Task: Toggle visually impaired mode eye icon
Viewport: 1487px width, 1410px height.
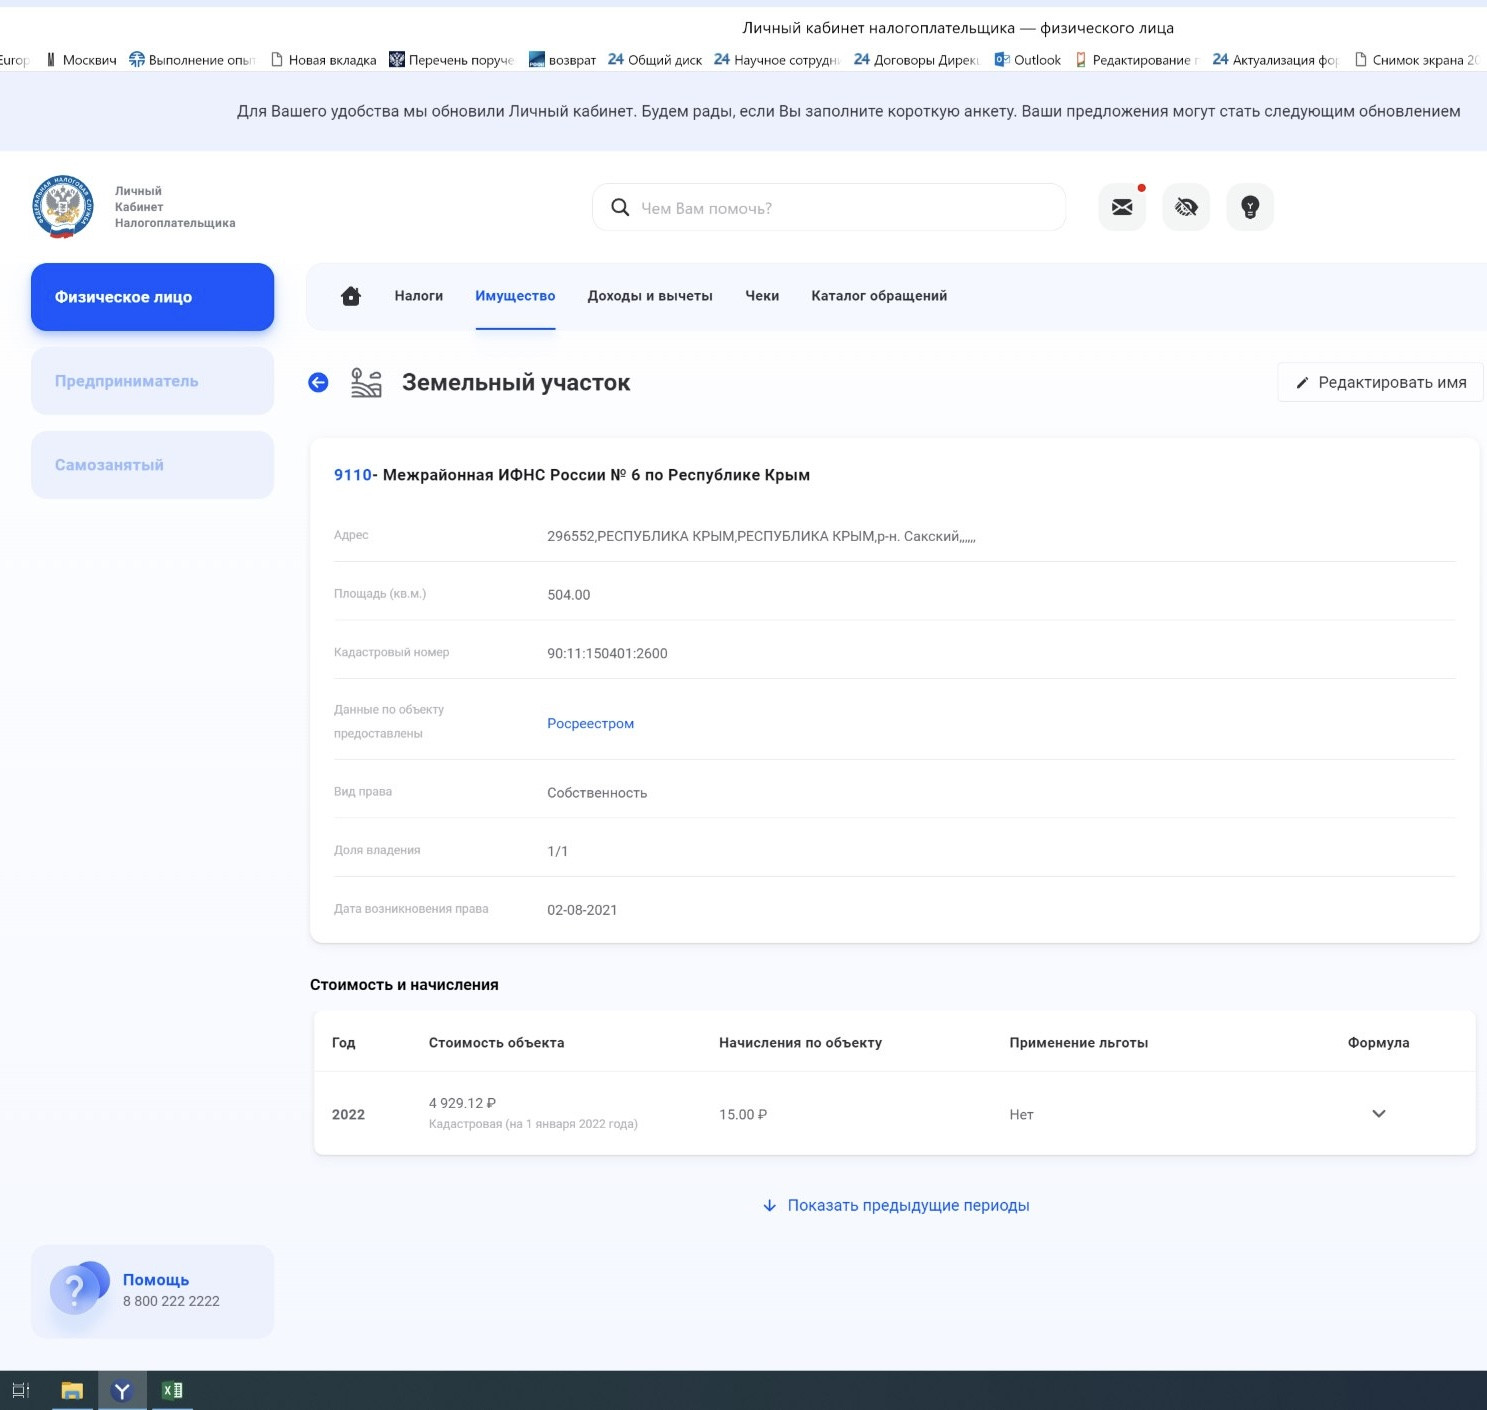Action: pos(1186,207)
